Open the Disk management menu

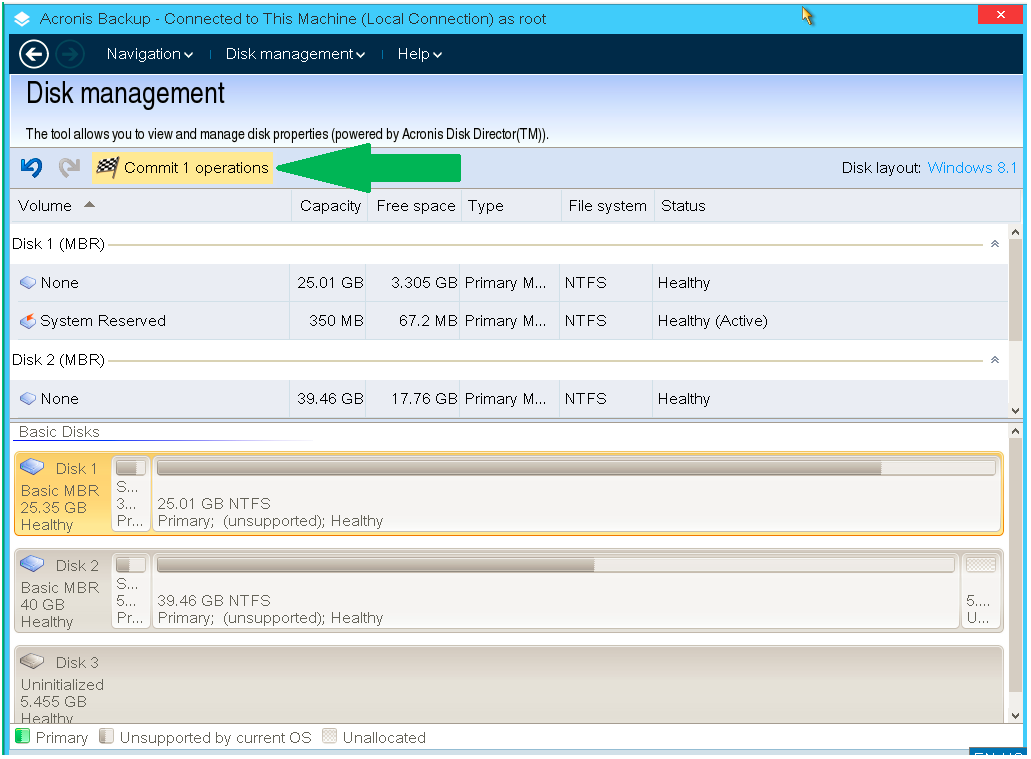[295, 54]
